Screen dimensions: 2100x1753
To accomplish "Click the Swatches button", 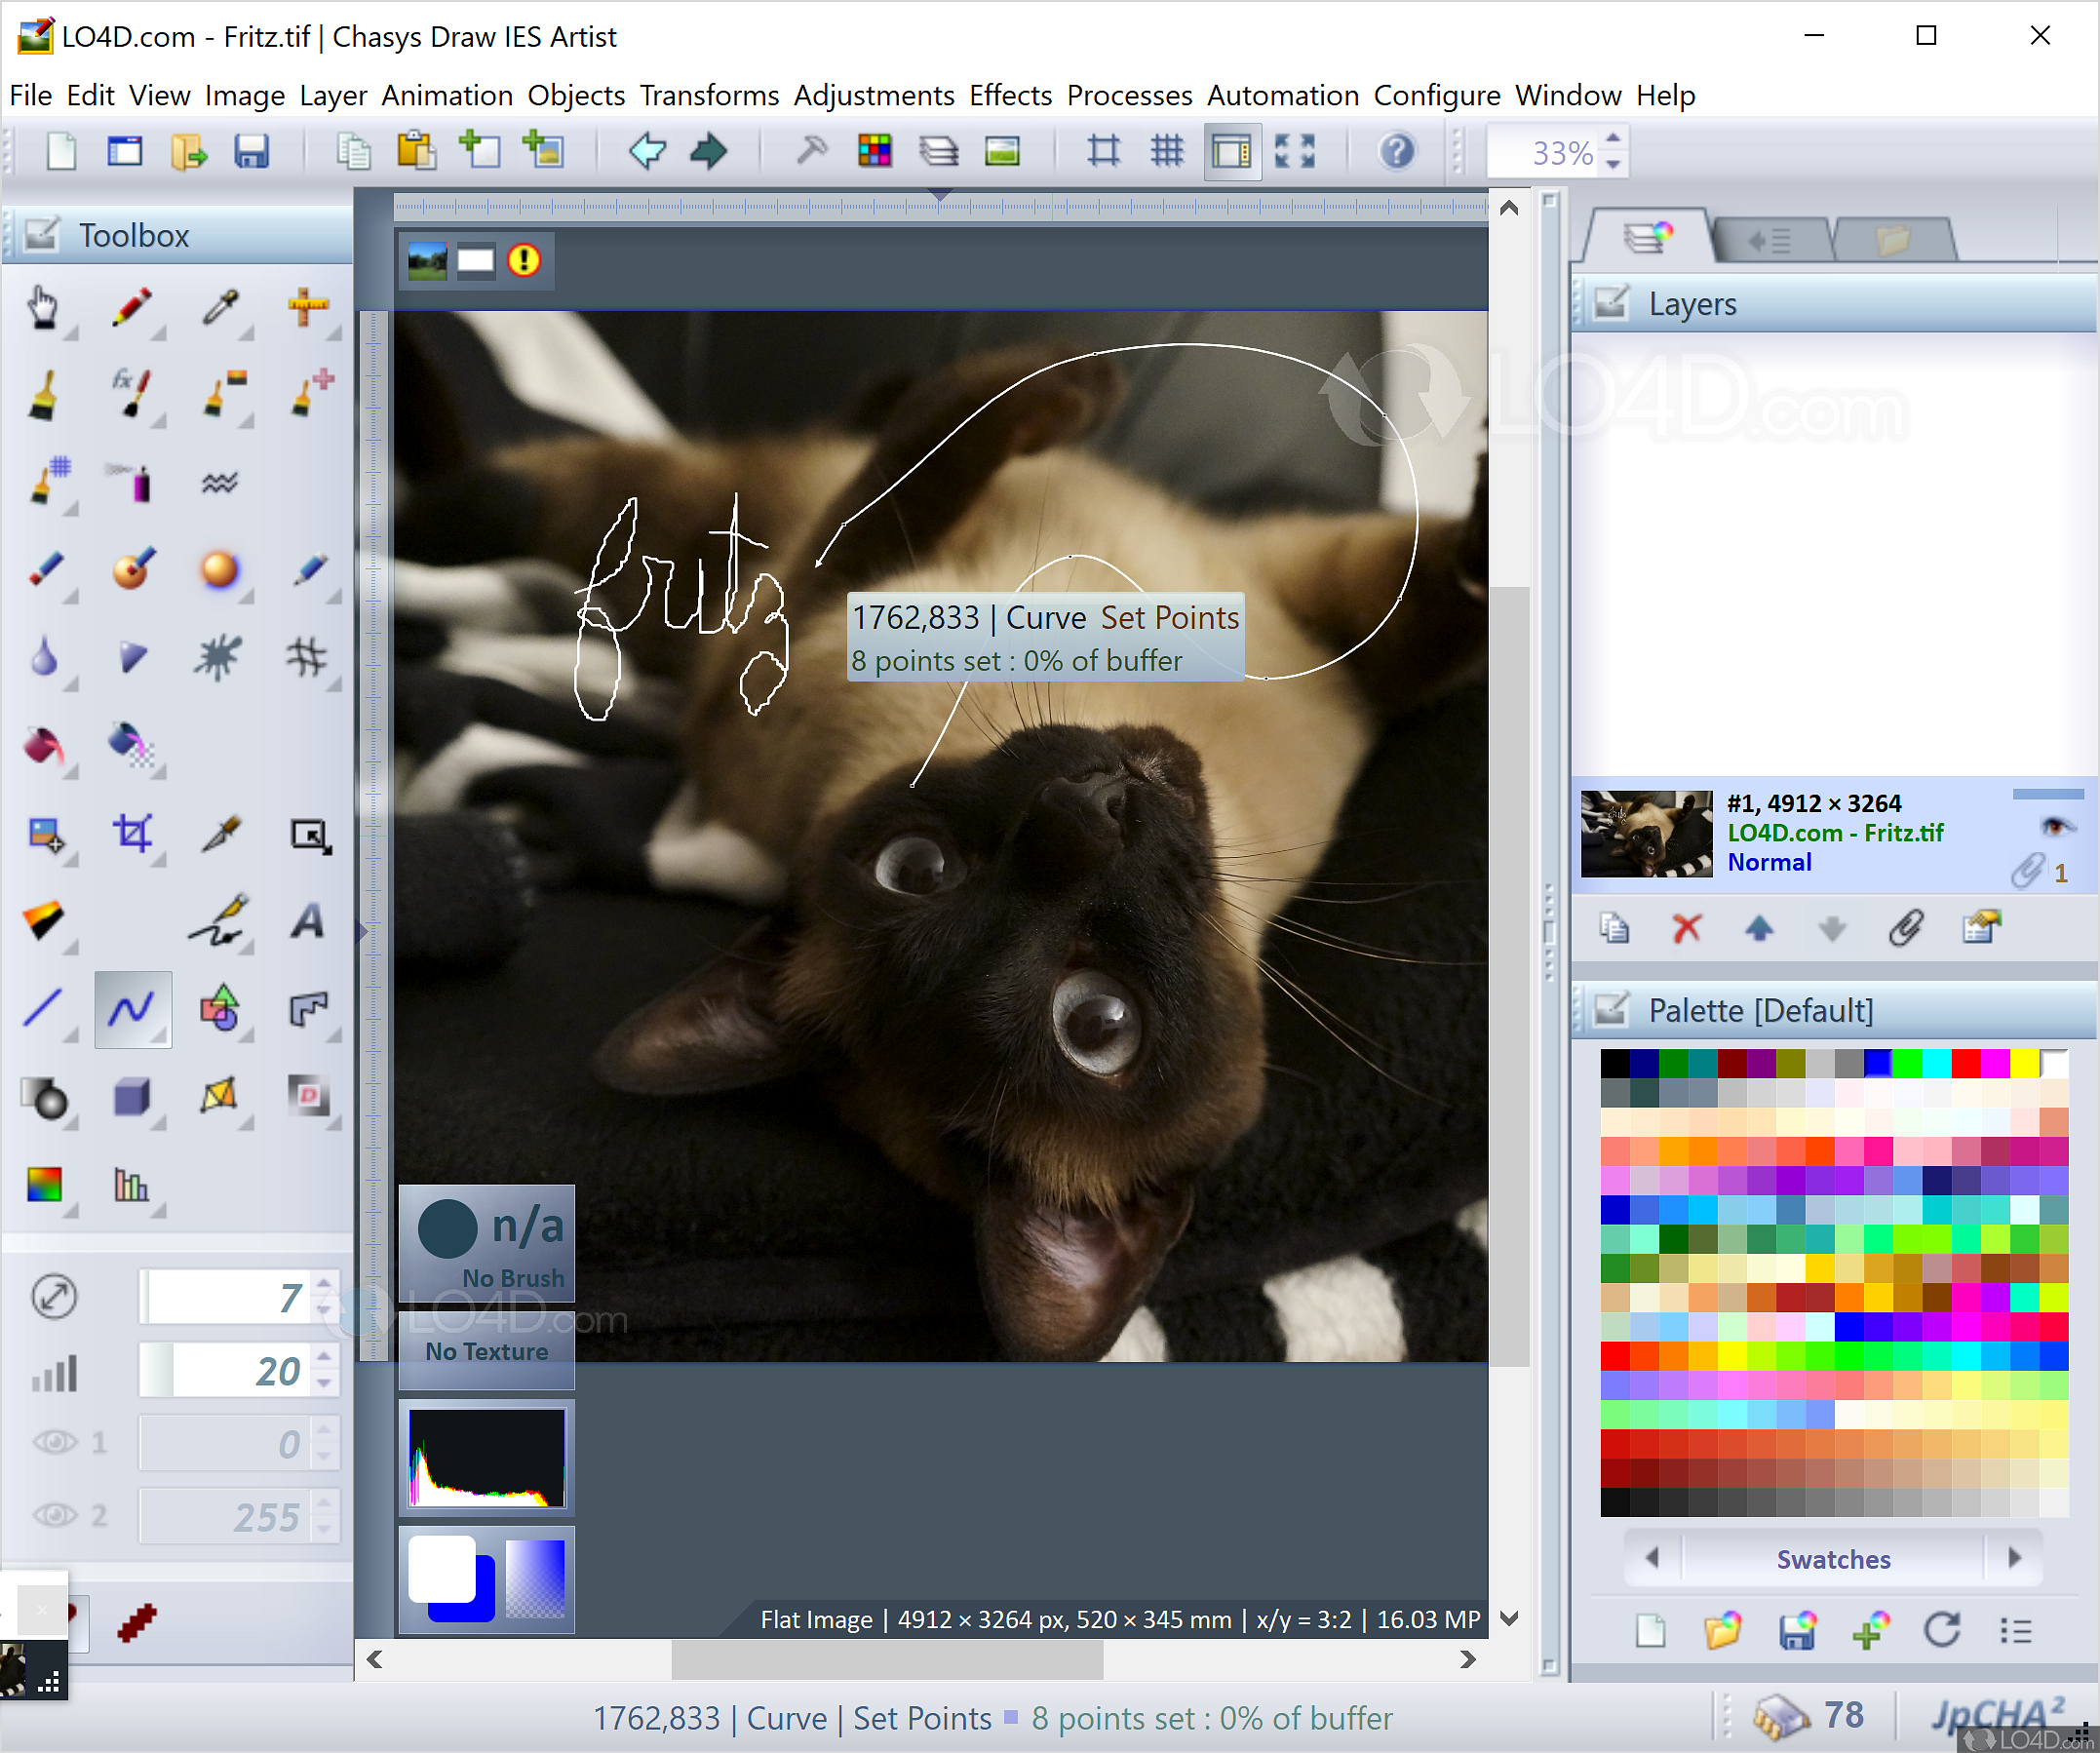I will [x=1834, y=1558].
